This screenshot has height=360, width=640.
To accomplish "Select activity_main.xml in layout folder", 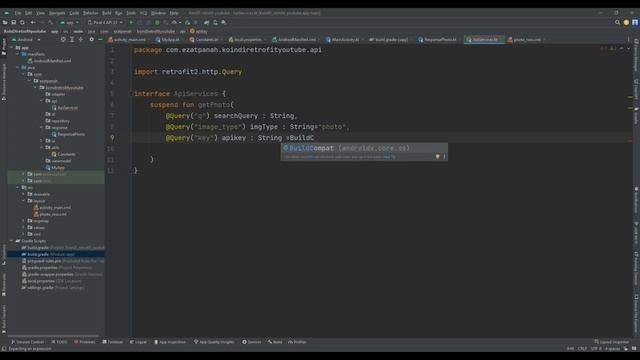I will tap(52, 207).
